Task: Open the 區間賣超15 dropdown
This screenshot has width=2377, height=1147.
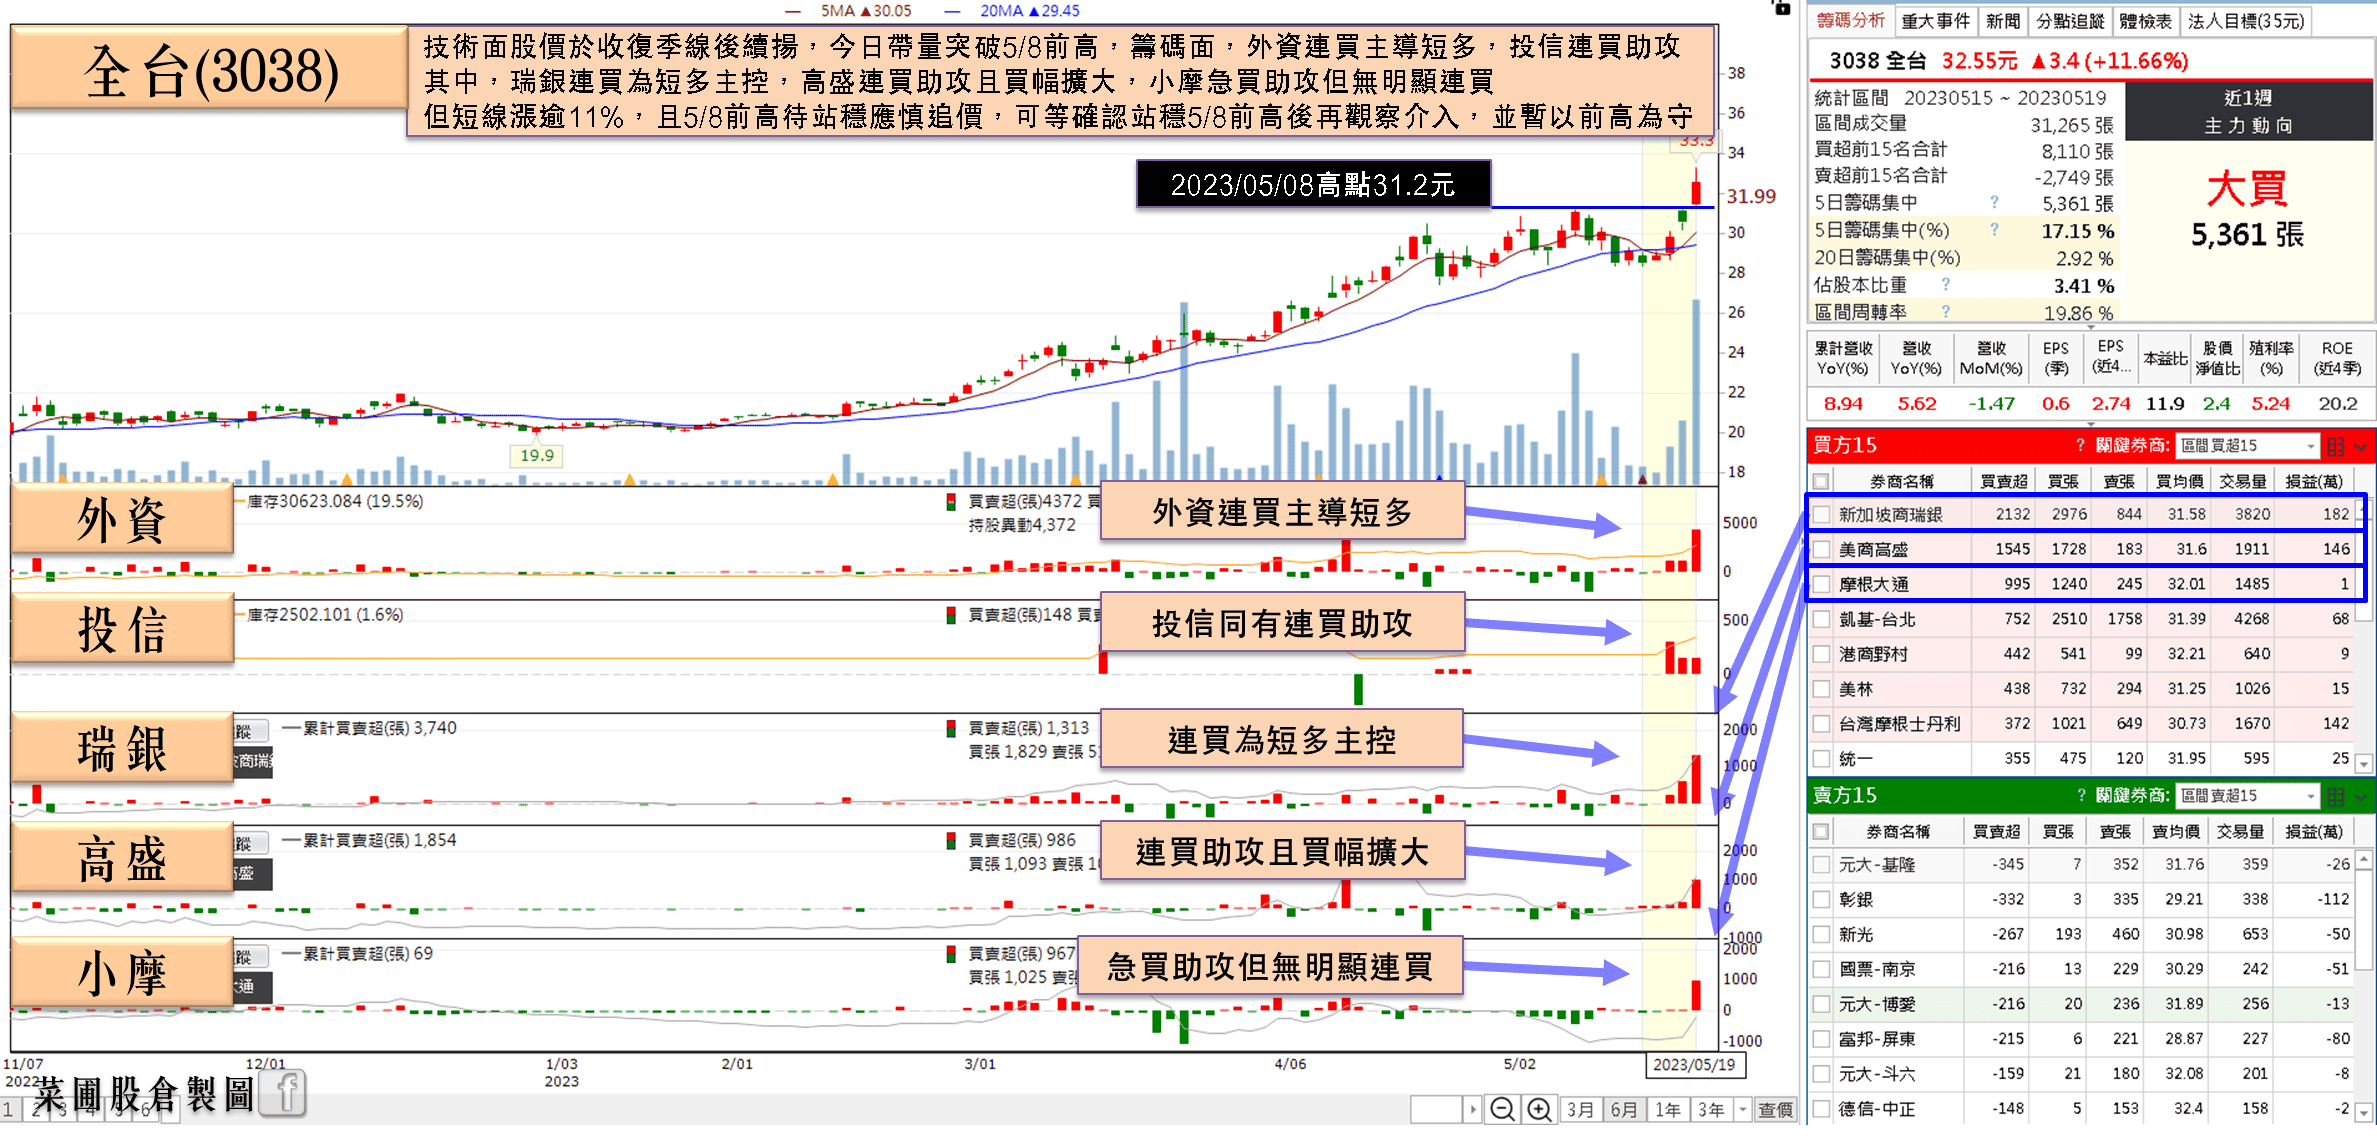Action: click(2247, 796)
